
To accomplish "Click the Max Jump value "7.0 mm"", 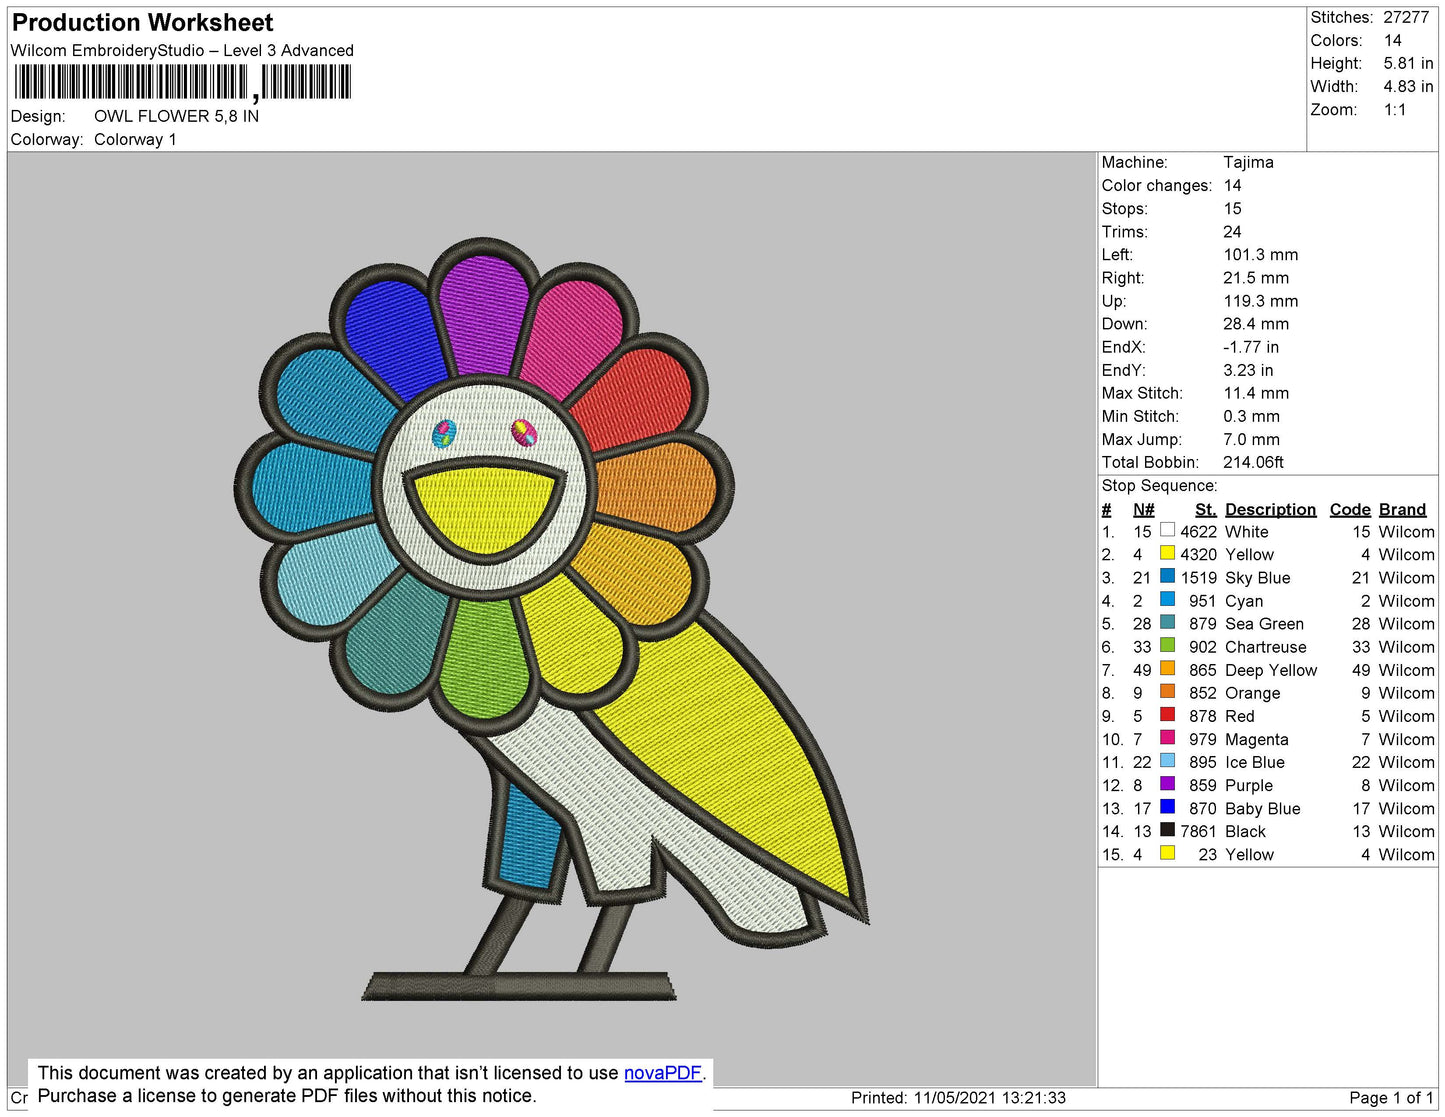I will pos(1251,439).
